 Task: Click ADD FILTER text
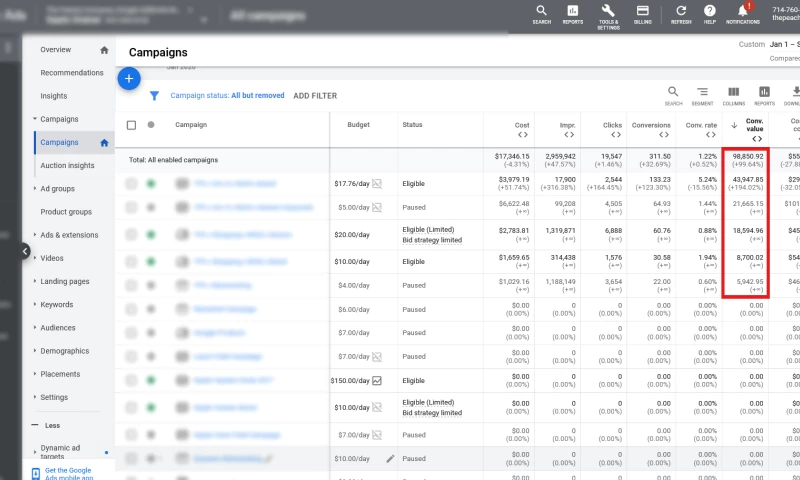coord(315,96)
